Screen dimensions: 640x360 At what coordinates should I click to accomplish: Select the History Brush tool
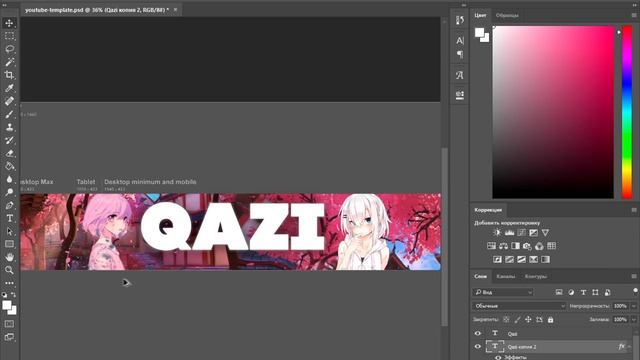coord(9,140)
